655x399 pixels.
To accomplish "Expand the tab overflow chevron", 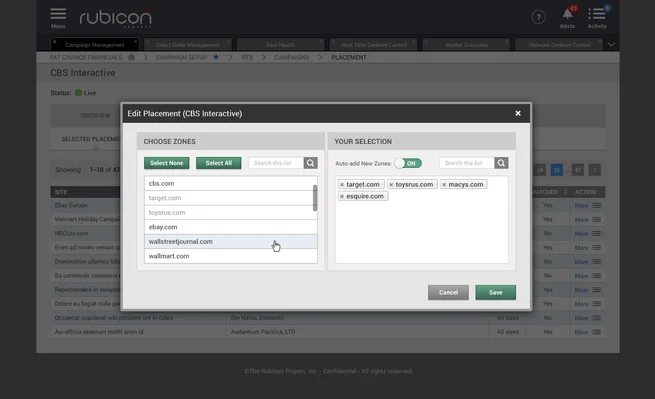I will [x=611, y=44].
